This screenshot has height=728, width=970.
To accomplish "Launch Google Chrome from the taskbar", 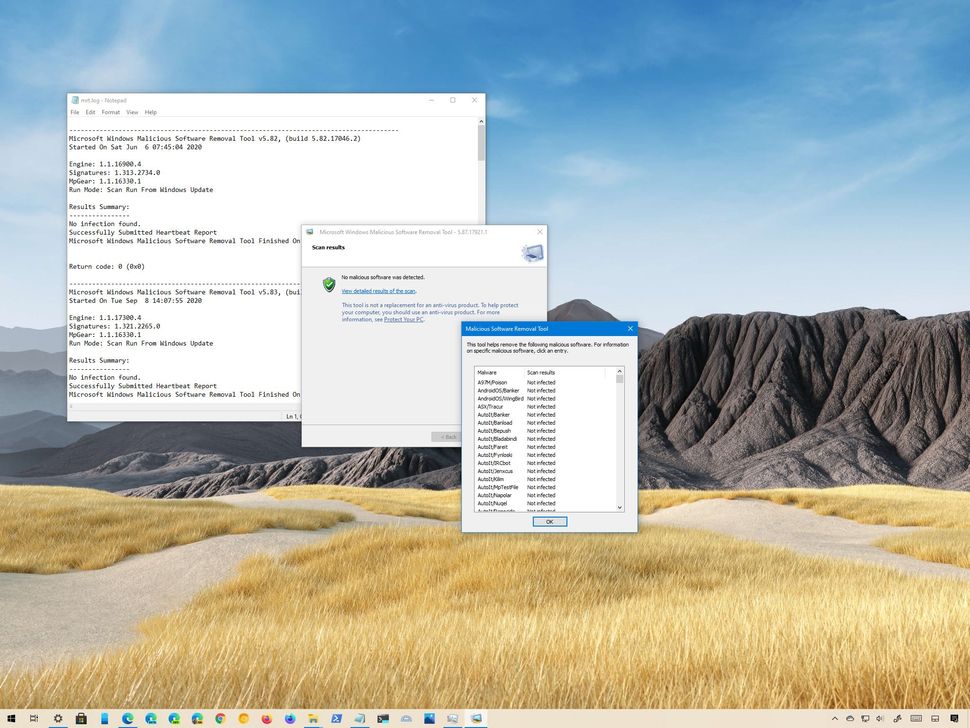I will 219,719.
